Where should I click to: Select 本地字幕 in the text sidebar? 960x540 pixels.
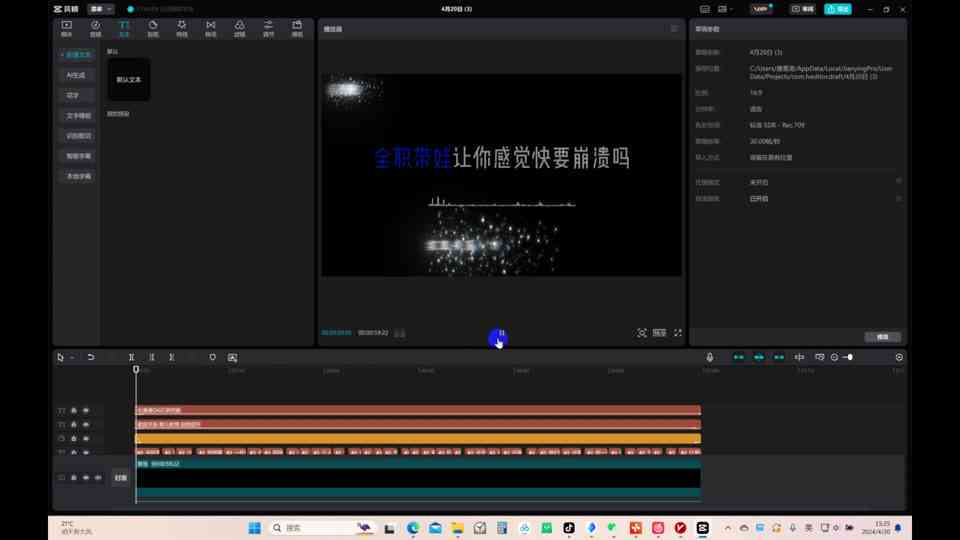point(77,176)
